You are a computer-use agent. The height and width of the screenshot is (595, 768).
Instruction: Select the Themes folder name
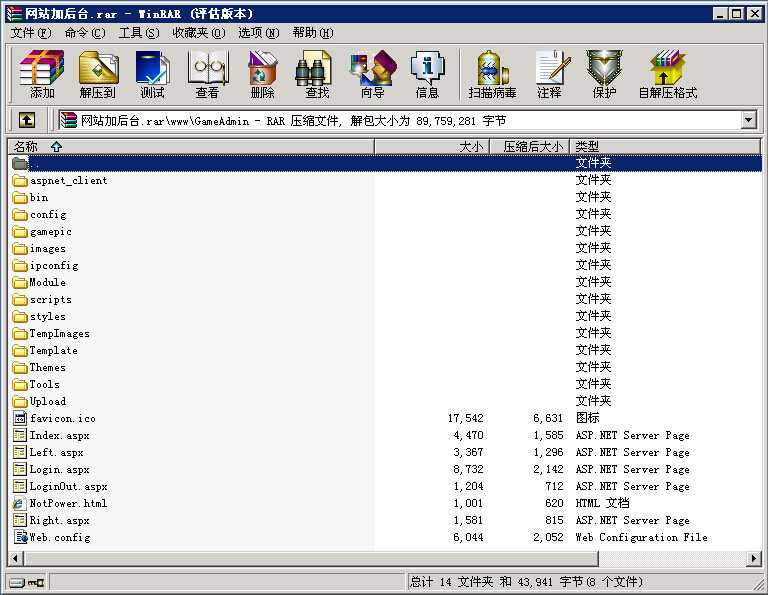[48, 368]
